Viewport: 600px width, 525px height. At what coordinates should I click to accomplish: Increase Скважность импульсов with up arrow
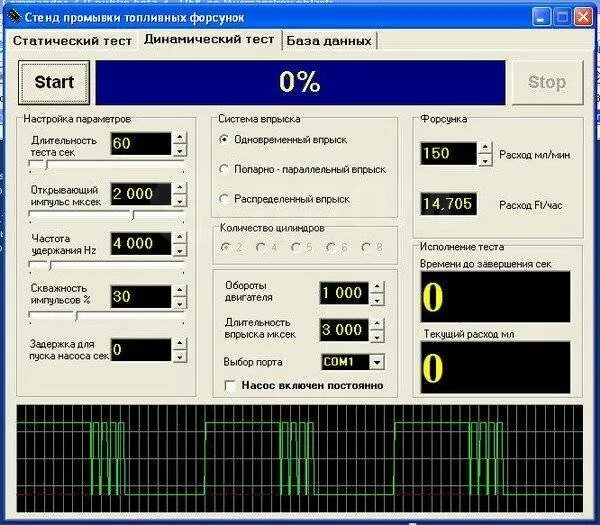(x=179, y=290)
